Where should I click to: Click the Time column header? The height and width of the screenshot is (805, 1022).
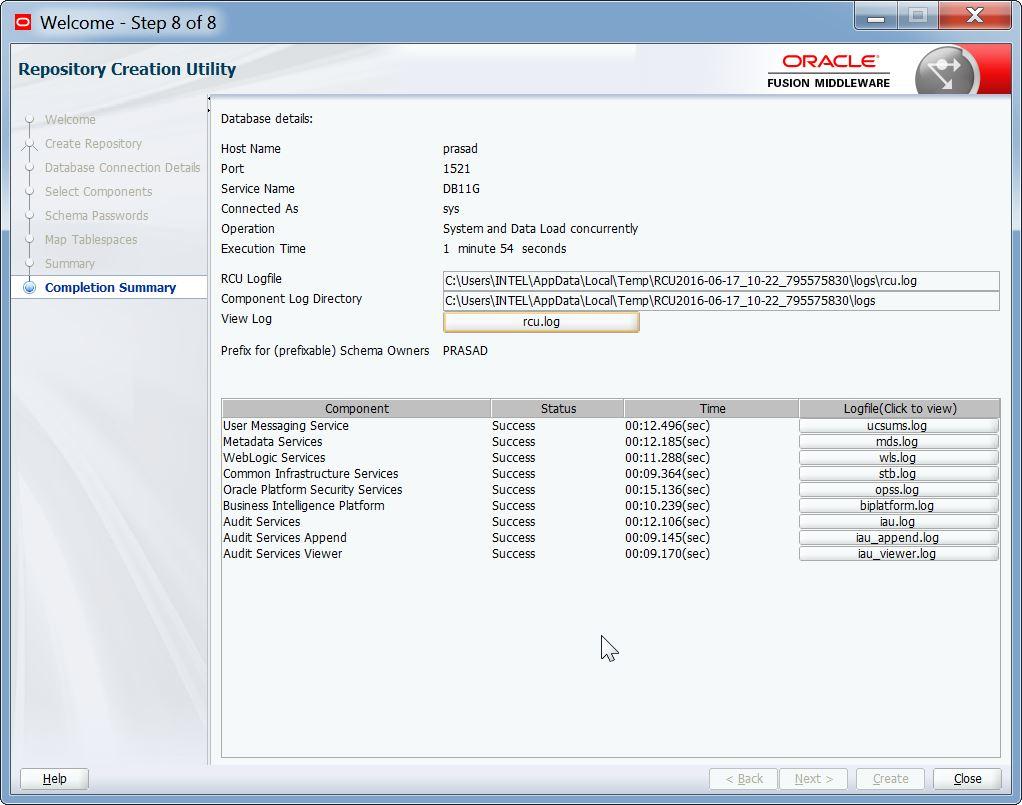pos(712,409)
